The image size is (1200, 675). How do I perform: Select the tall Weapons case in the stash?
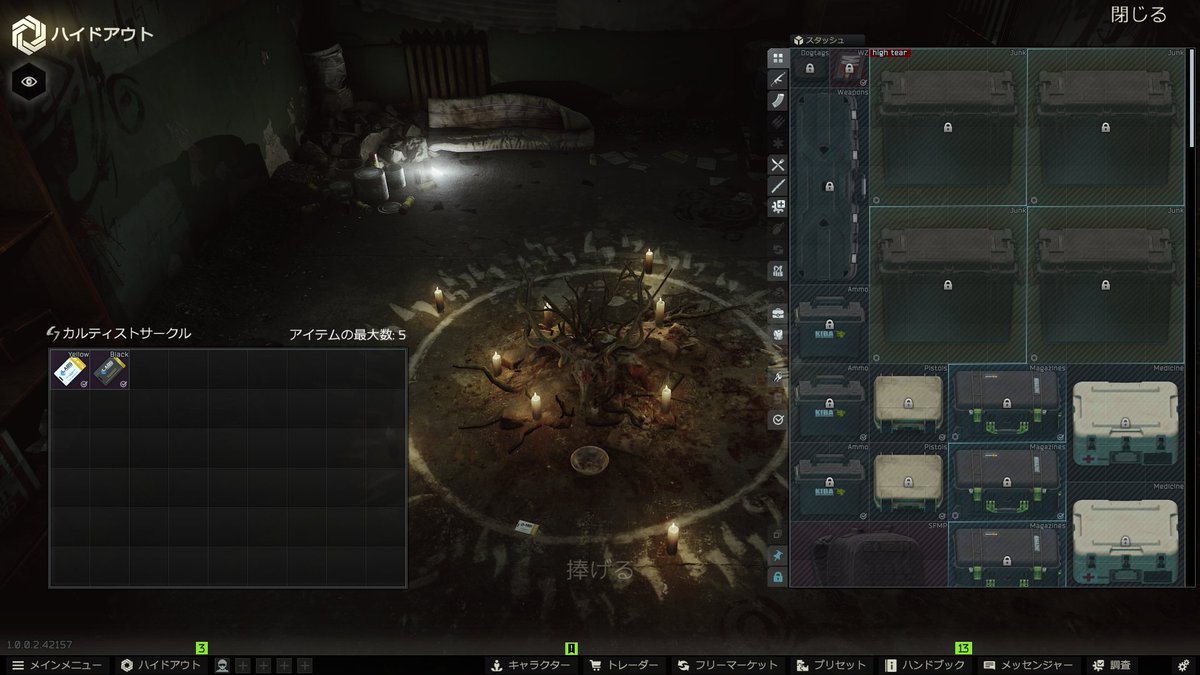coord(829,186)
